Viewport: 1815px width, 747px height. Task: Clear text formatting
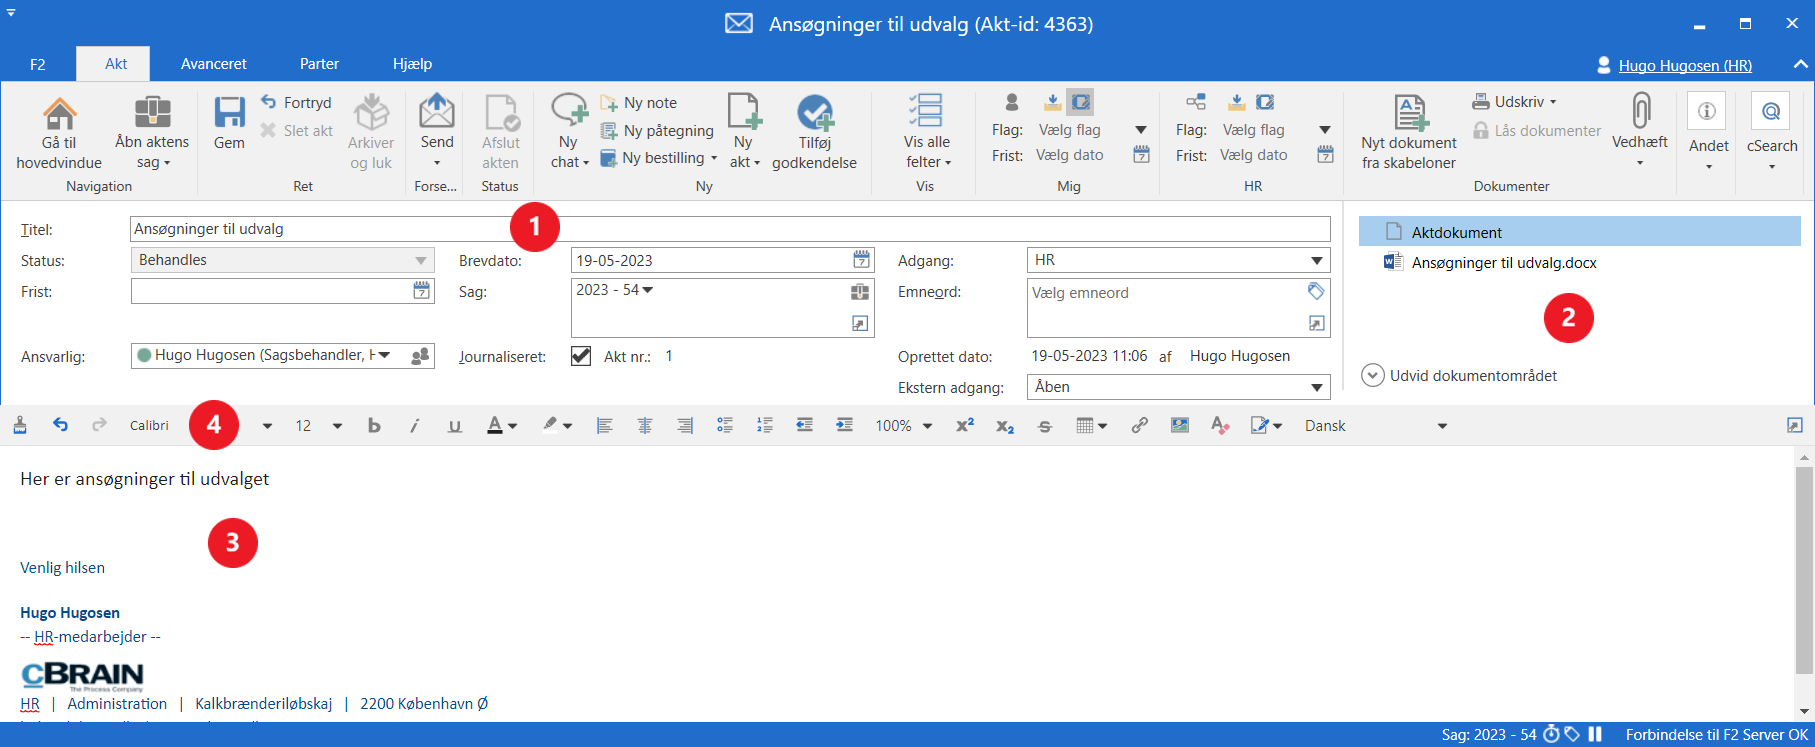[x=1220, y=426]
